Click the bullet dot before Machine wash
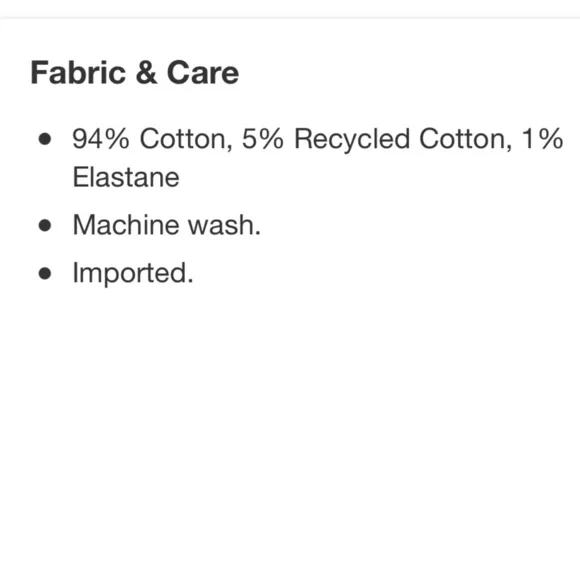580x580 pixels. tap(45, 225)
